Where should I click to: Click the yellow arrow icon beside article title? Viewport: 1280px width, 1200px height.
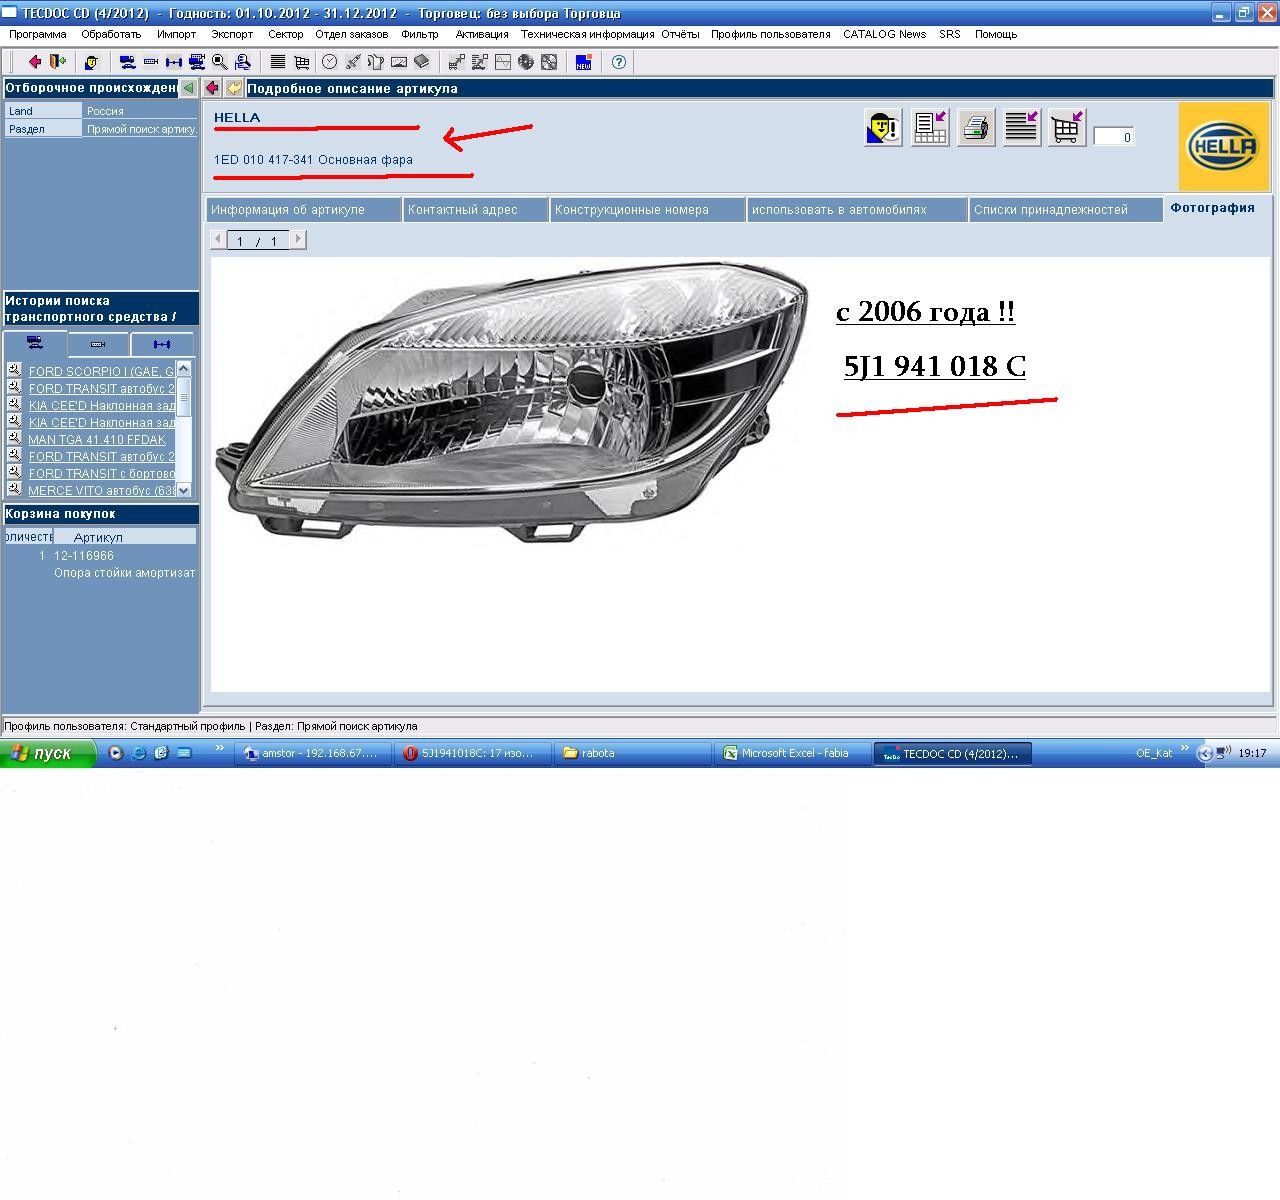[x=233, y=88]
